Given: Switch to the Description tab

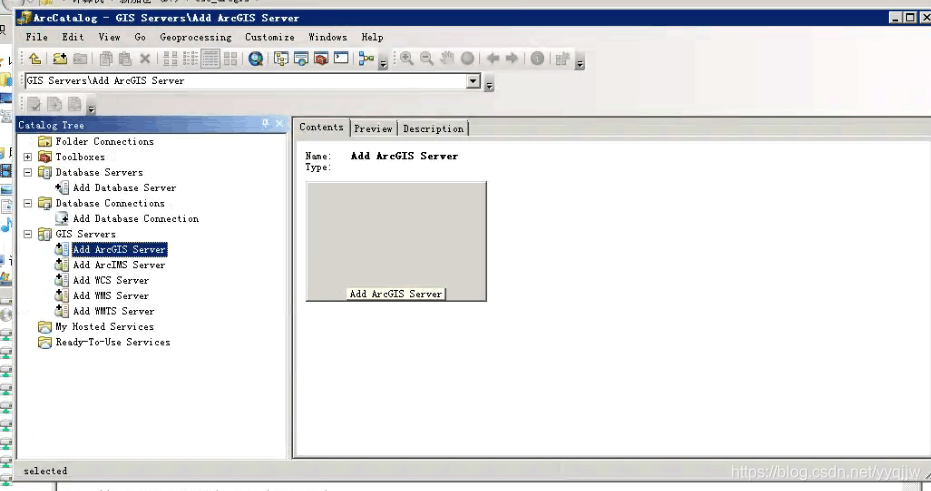Looking at the screenshot, I should pos(433,128).
